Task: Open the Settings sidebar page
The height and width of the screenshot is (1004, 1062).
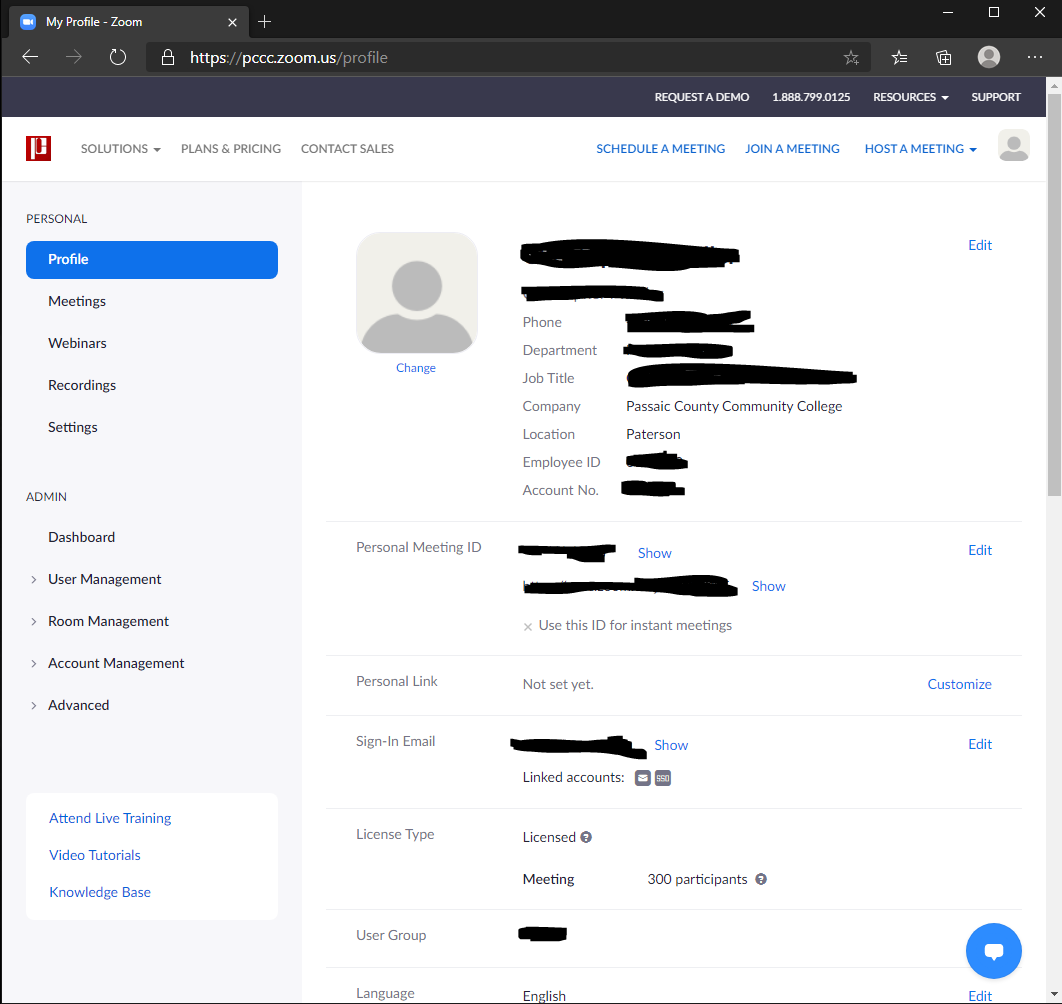Action: coord(72,427)
